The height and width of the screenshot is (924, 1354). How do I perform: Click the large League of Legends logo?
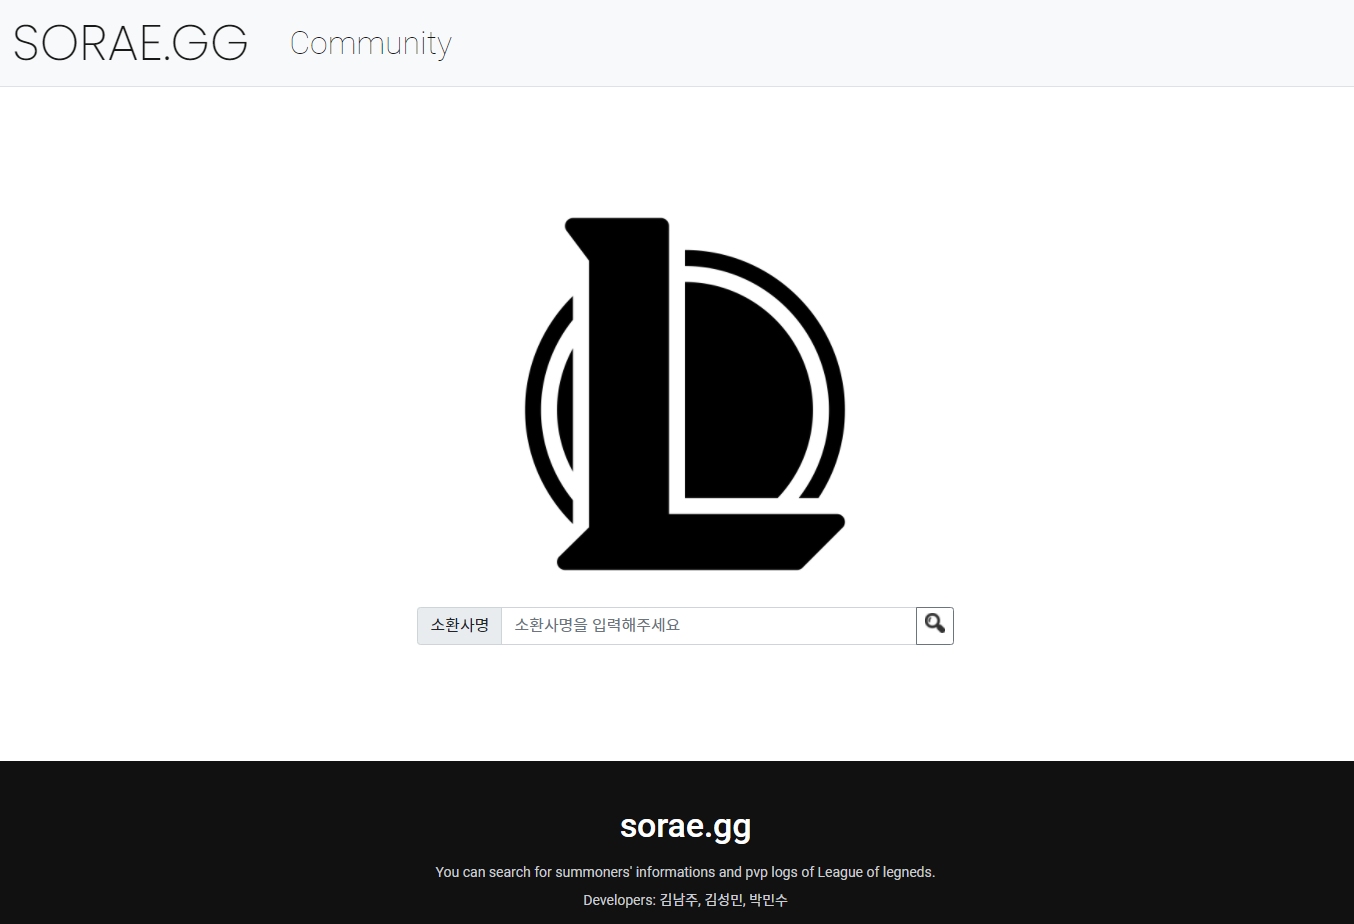685,394
